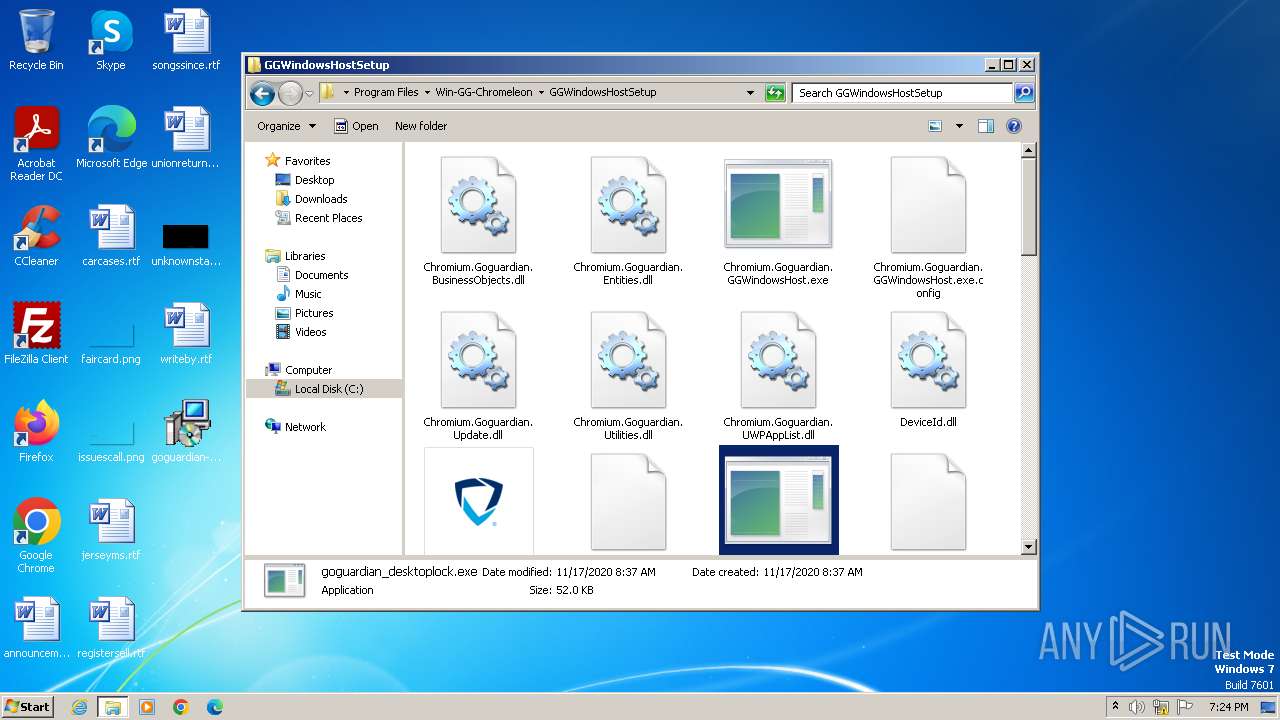Select GGWindowsHost.exe.config file icon

928,205
